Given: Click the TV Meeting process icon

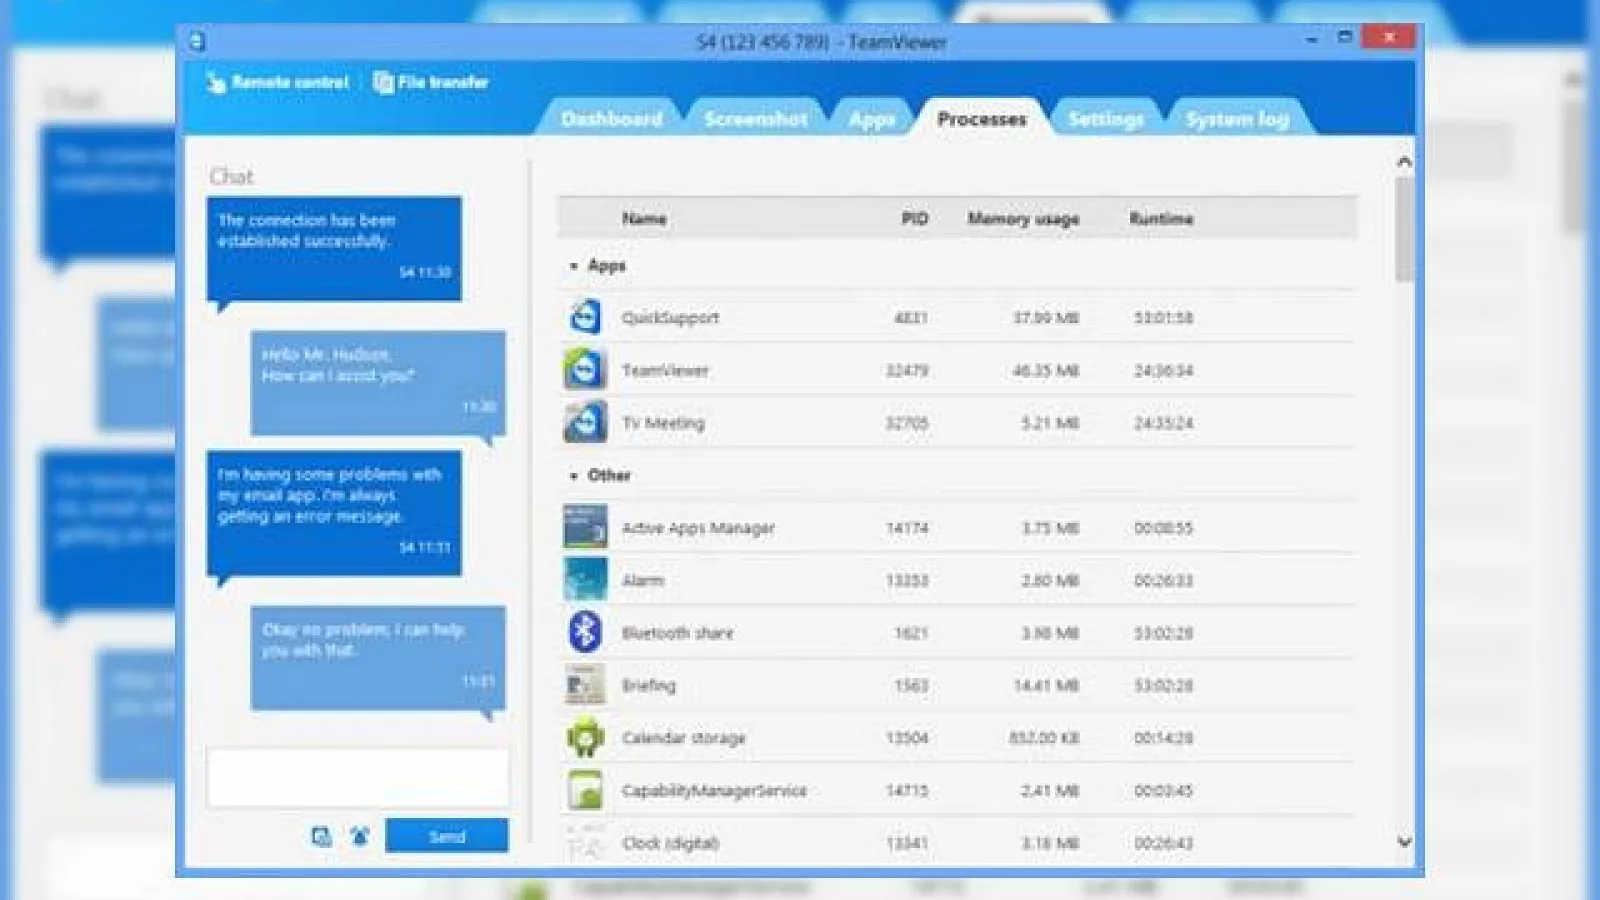Looking at the screenshot, I should coord(585,422).
